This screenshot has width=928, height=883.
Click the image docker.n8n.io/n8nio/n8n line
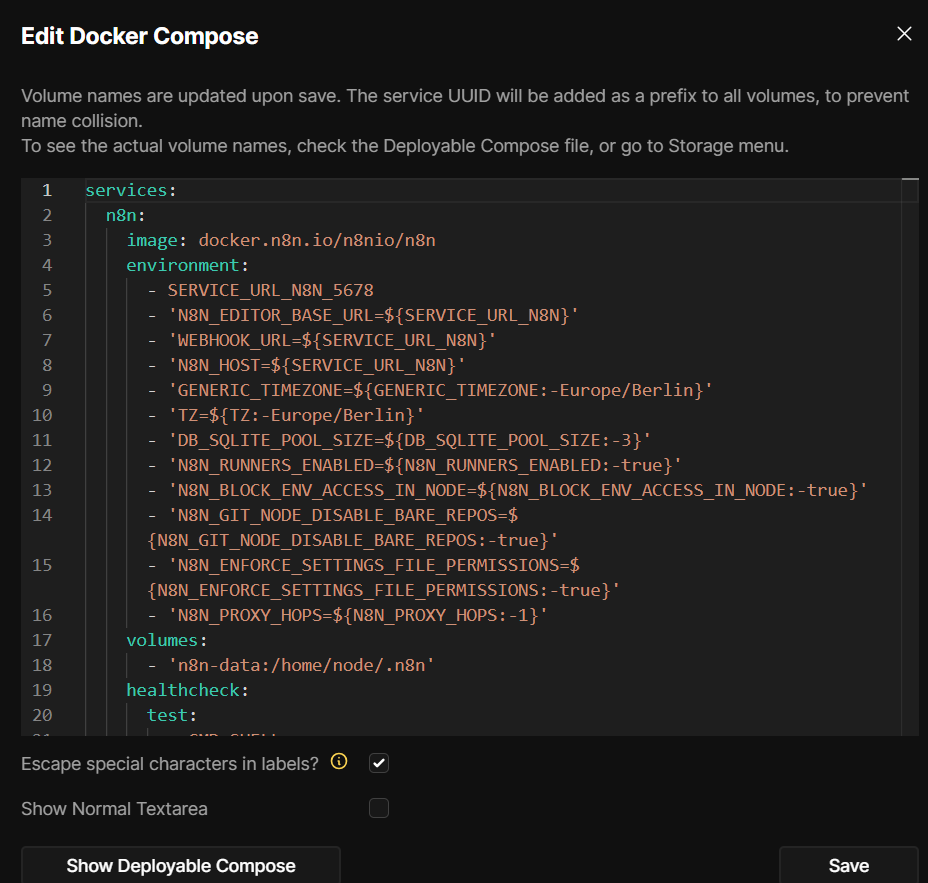pyautogui.click(x=280, y=240)
